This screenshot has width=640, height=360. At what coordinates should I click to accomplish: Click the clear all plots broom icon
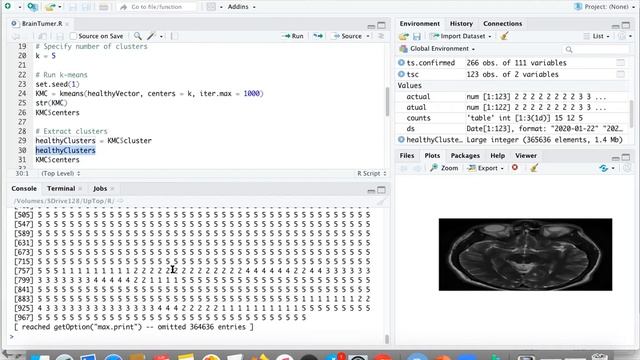[534, 168]
